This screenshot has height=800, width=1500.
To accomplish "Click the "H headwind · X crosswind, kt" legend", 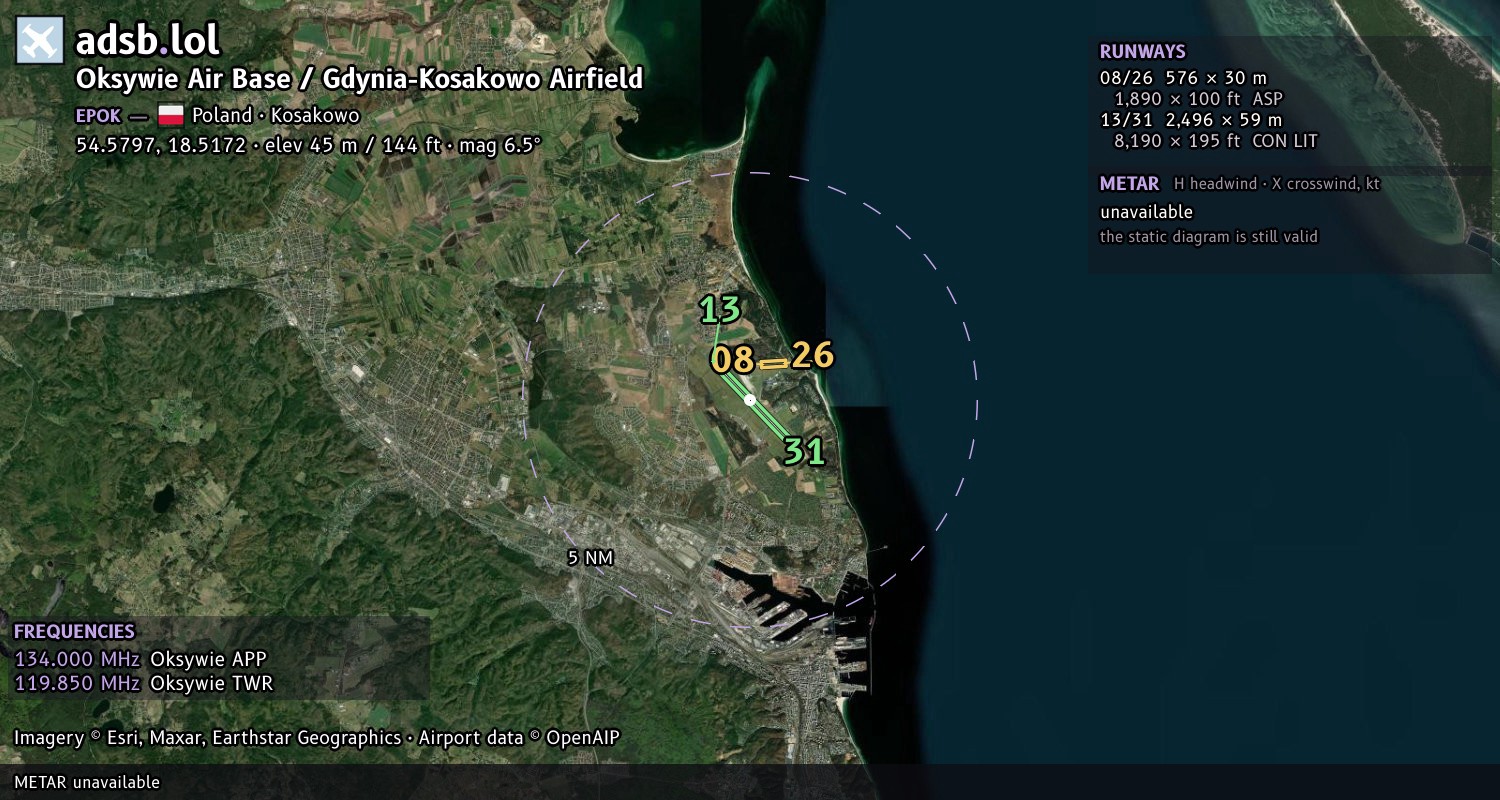I will (1277, 184).
